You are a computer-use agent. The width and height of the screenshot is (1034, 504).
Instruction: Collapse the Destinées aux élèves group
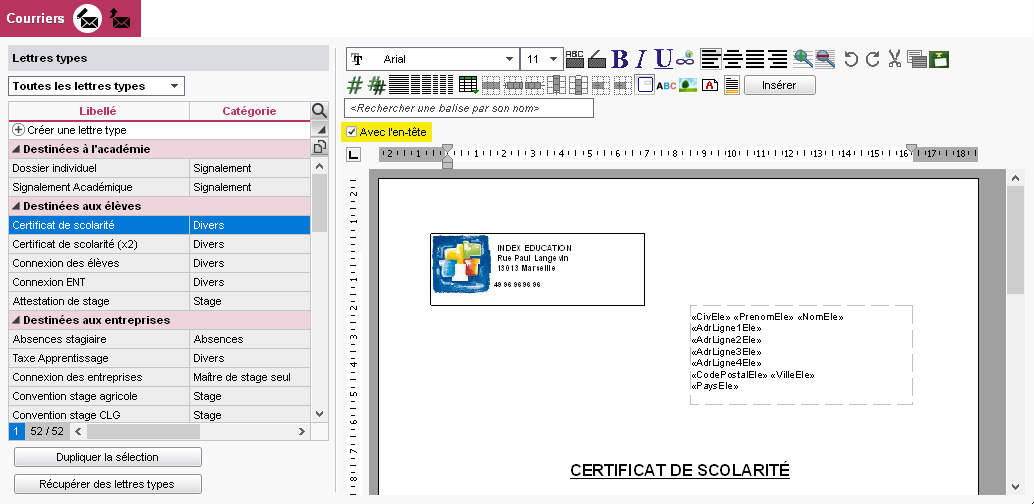(x=17, y=206)
